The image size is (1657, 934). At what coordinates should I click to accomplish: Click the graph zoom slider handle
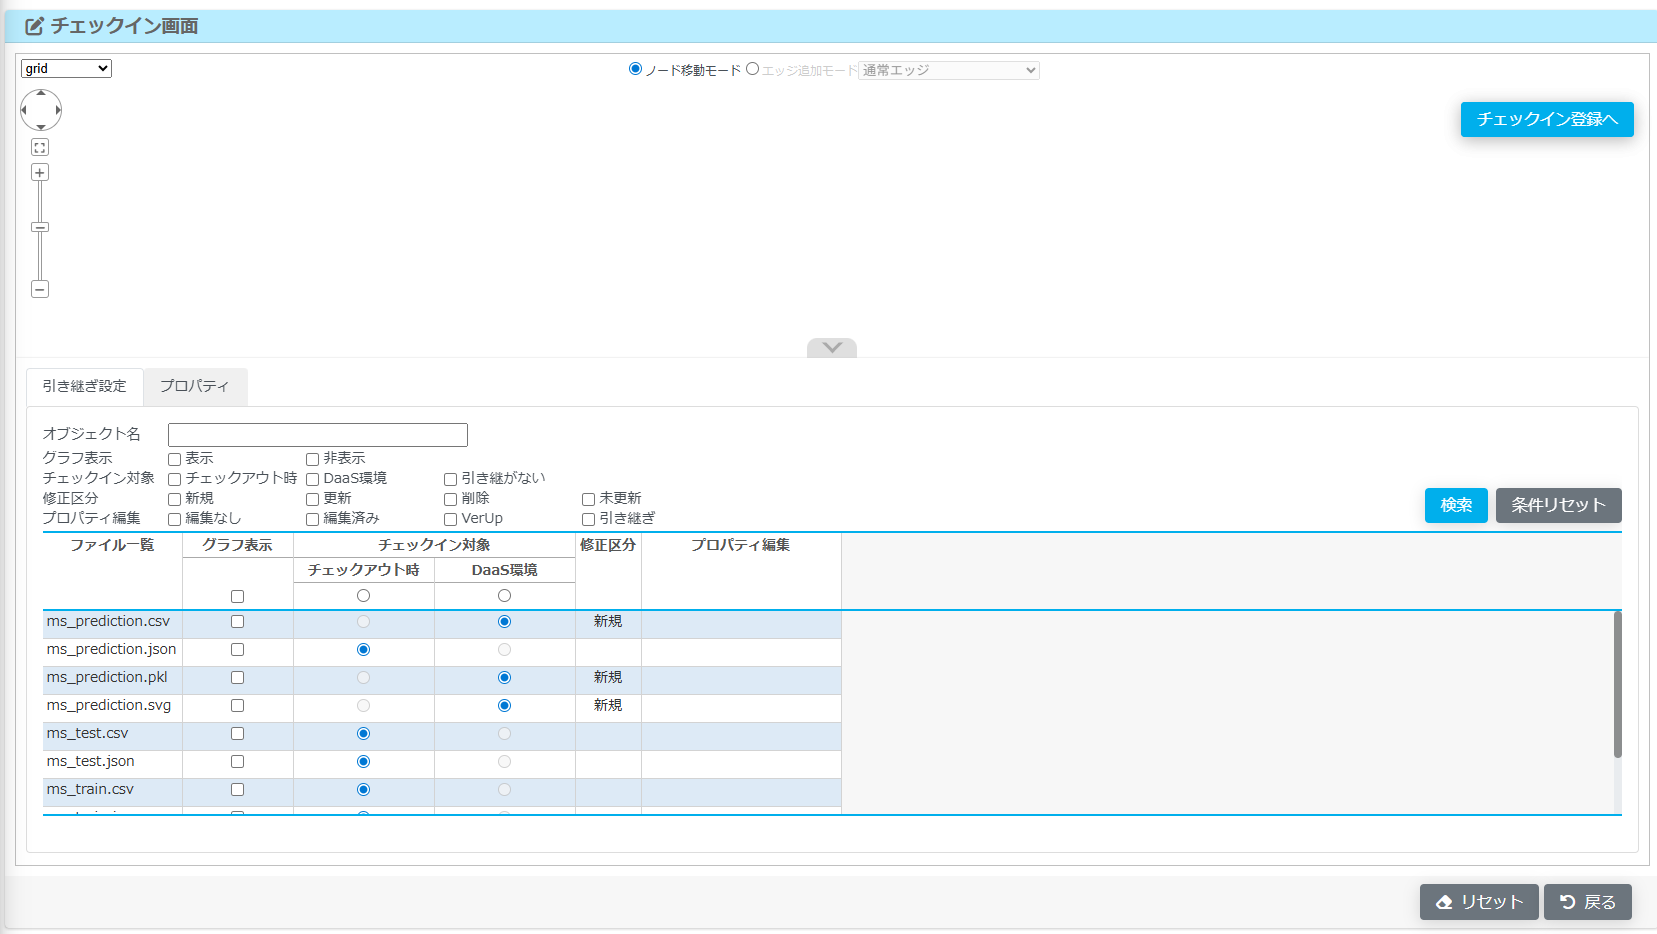coord(40,227)
